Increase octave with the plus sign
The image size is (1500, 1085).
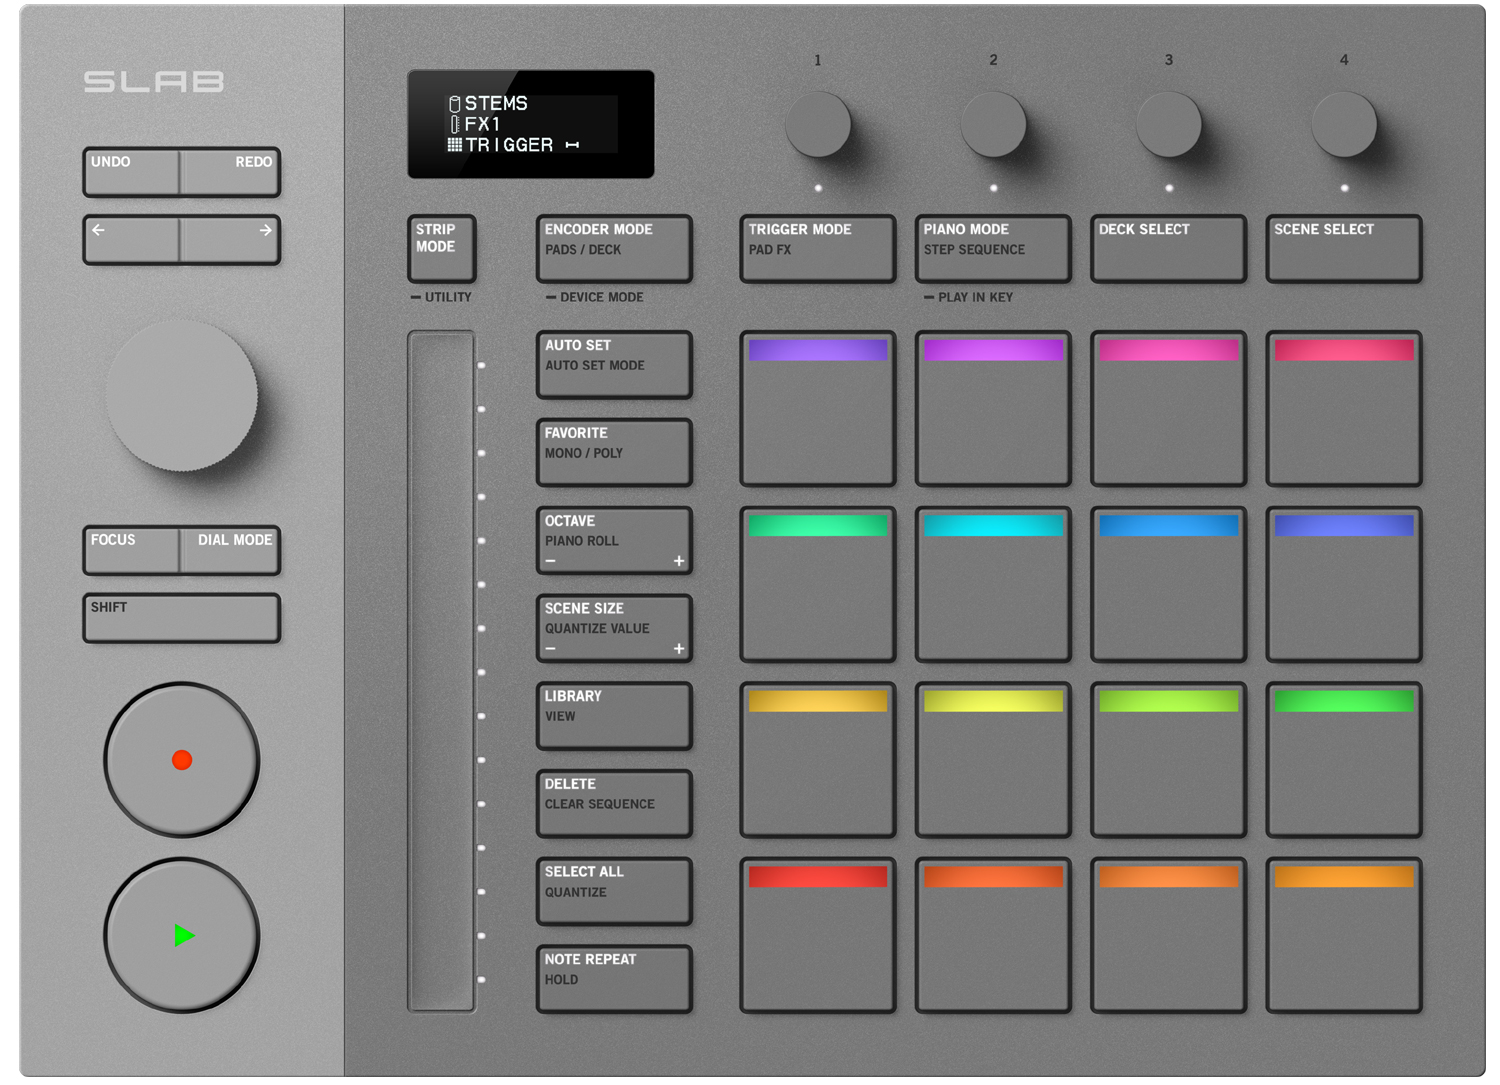pyautogui.click(x=679, y=561)
